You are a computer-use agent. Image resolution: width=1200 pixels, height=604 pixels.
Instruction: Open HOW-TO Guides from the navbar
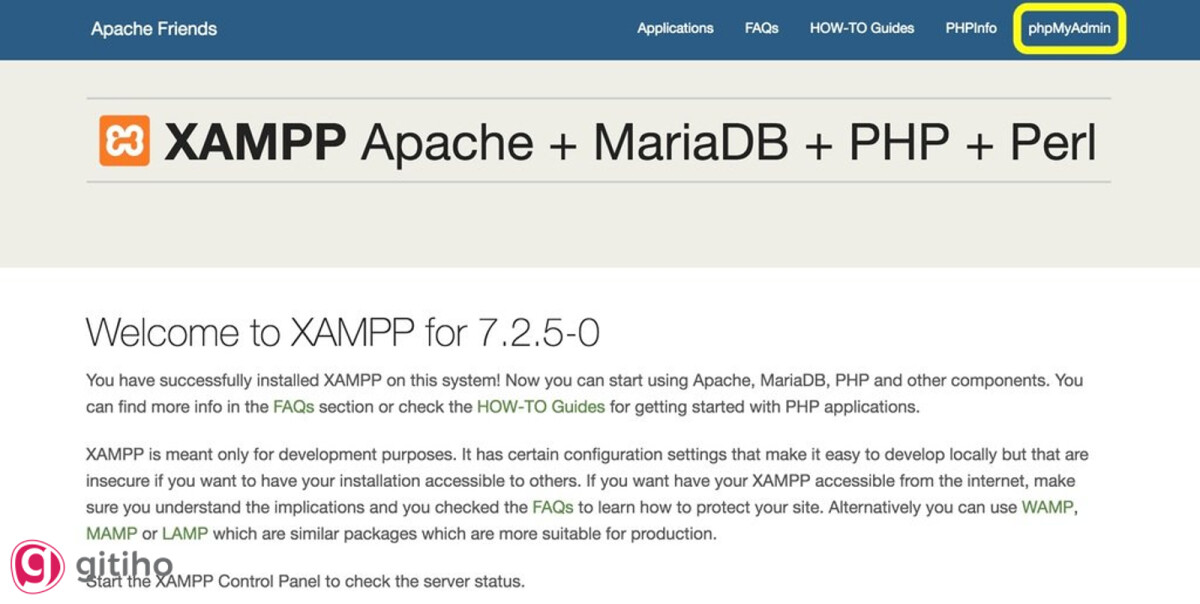tap(861, 28)
